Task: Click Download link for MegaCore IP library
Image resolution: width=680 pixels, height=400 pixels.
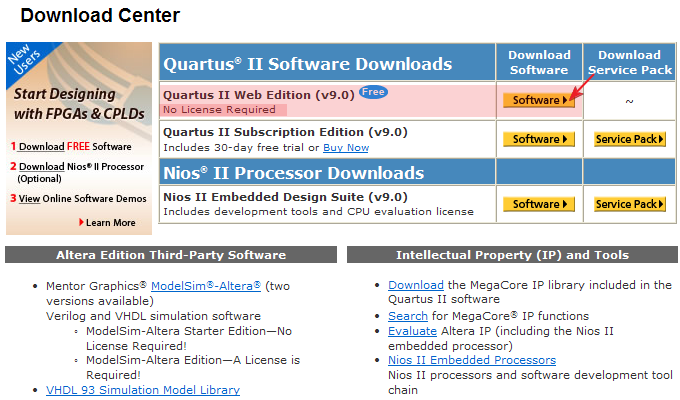Action: (415, 285)
